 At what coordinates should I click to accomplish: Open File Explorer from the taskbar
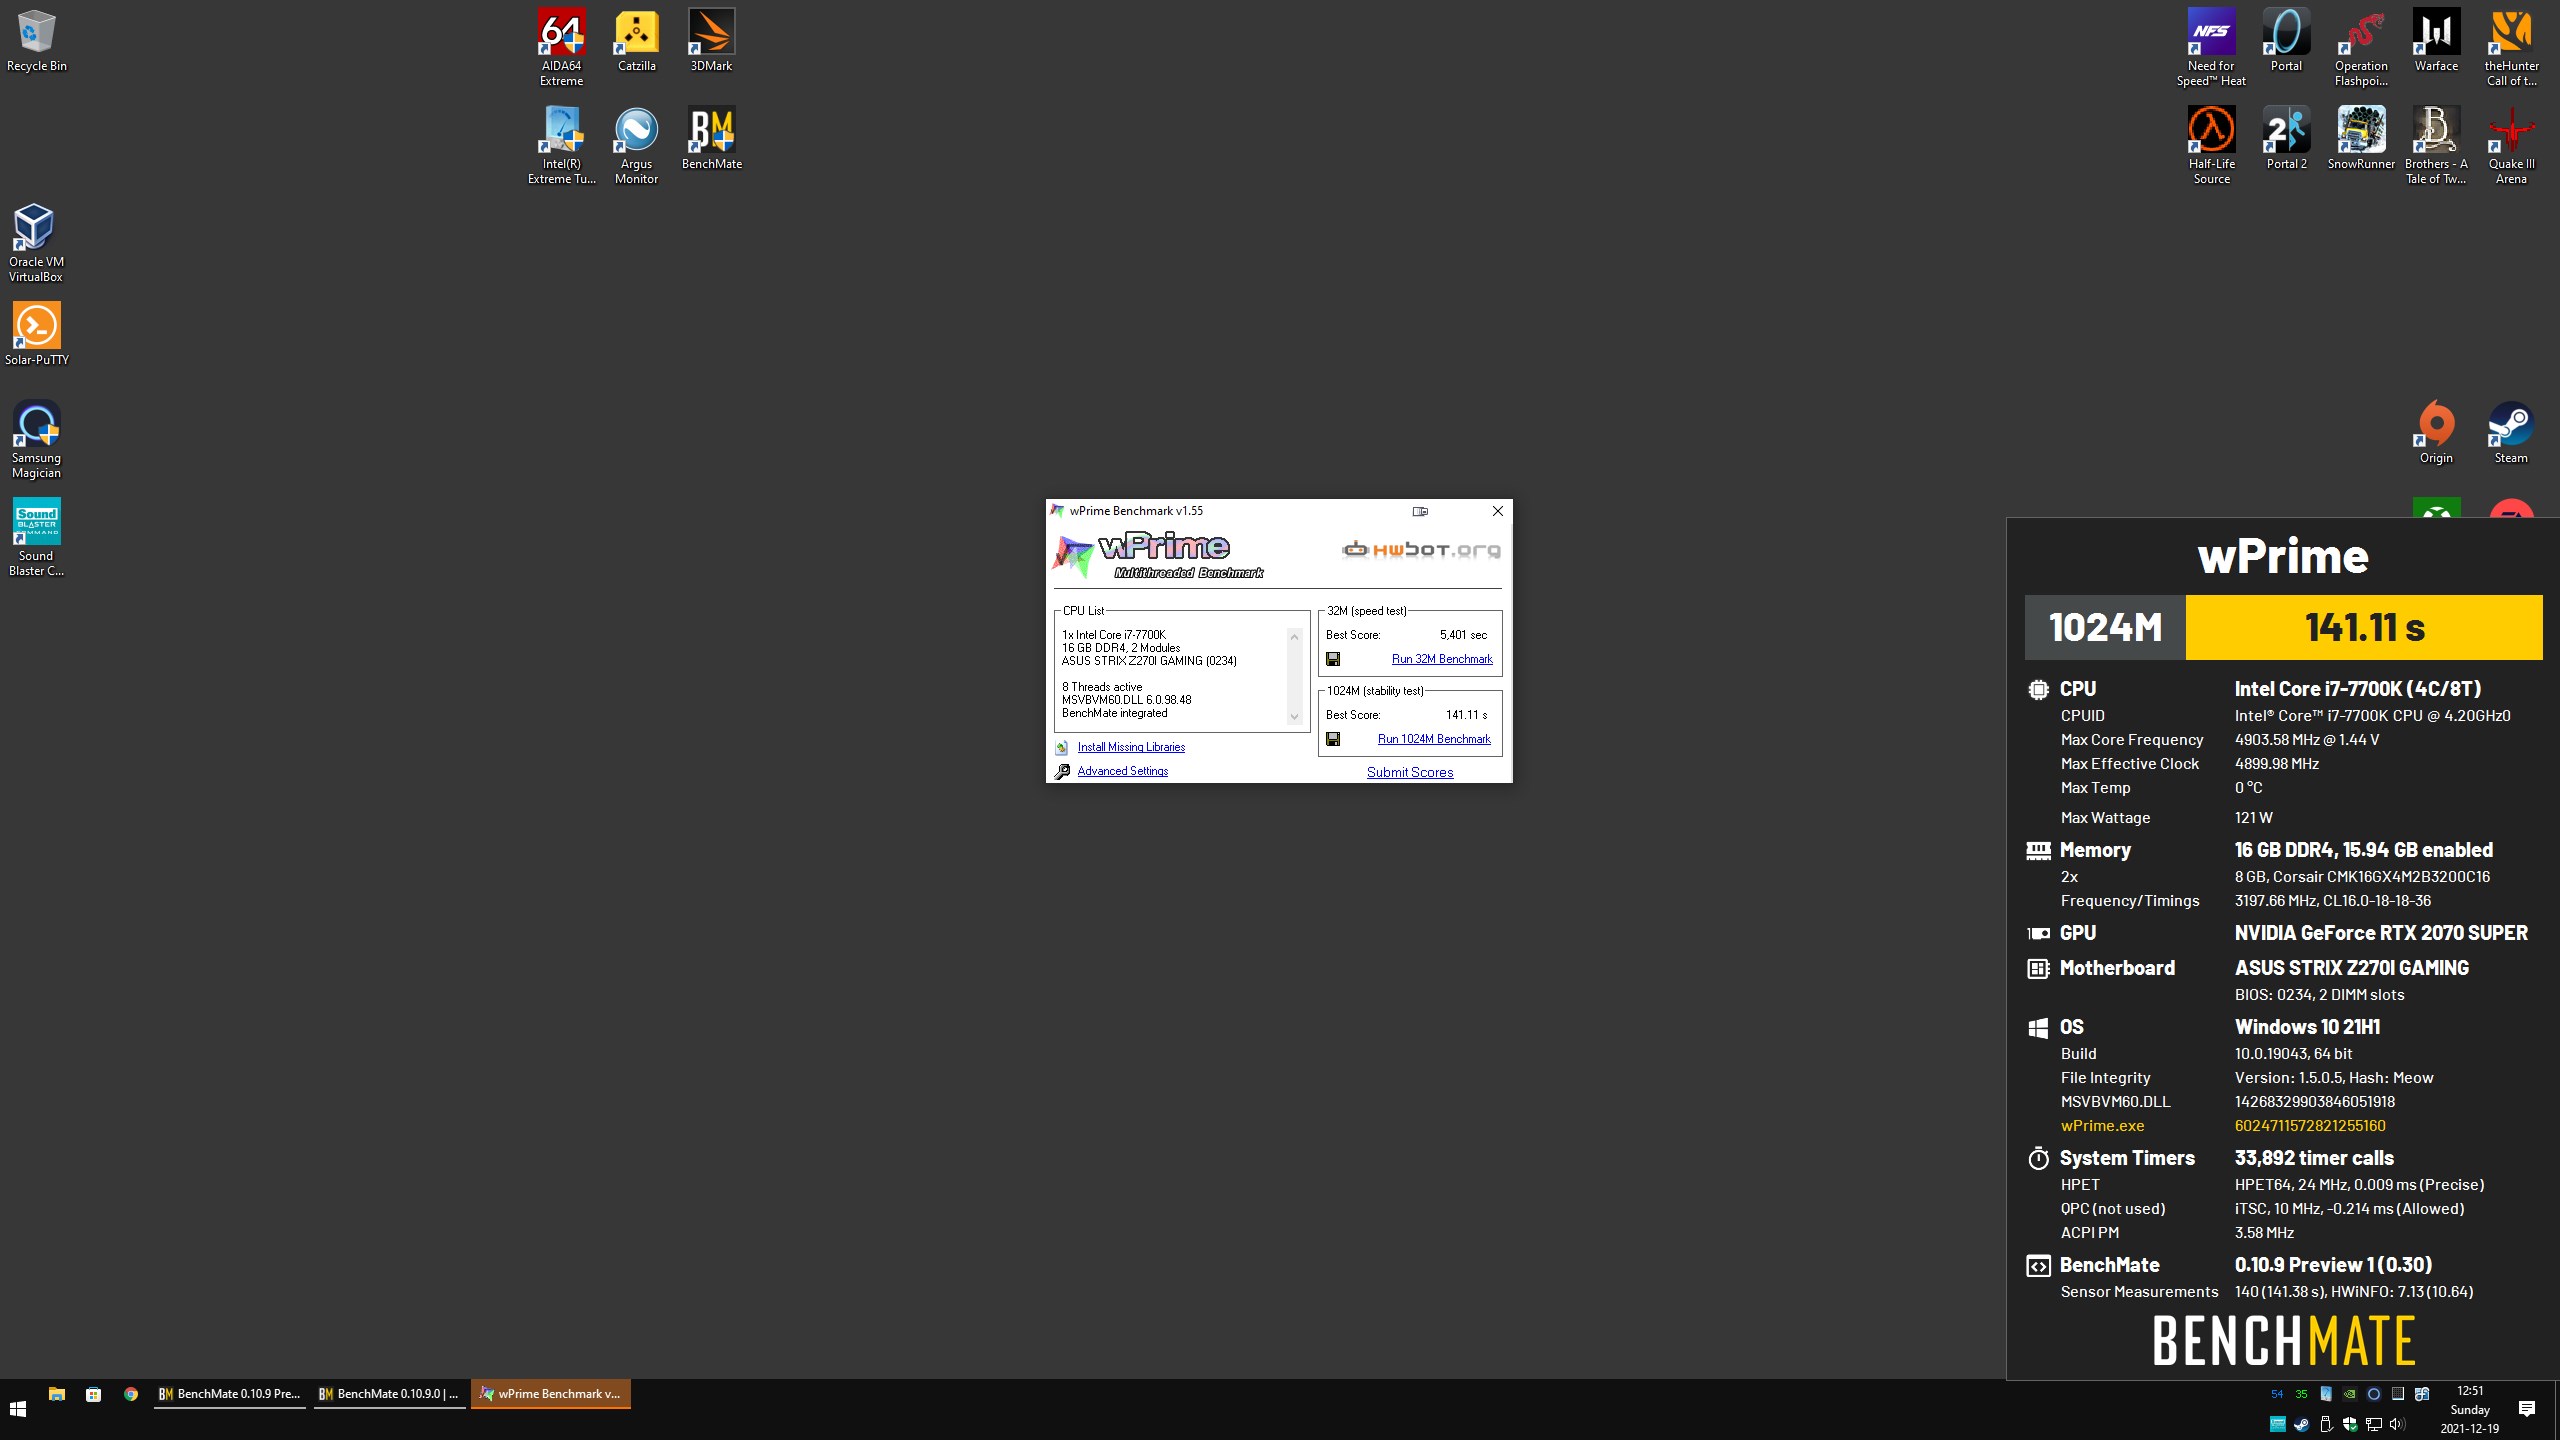tap(57, 1394)
